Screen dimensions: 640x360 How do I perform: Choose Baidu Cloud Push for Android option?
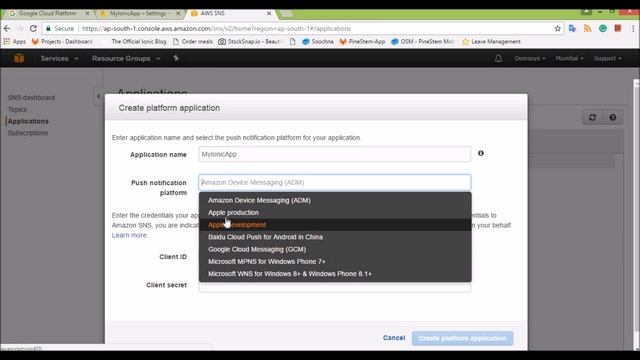(x=335, y=237)
